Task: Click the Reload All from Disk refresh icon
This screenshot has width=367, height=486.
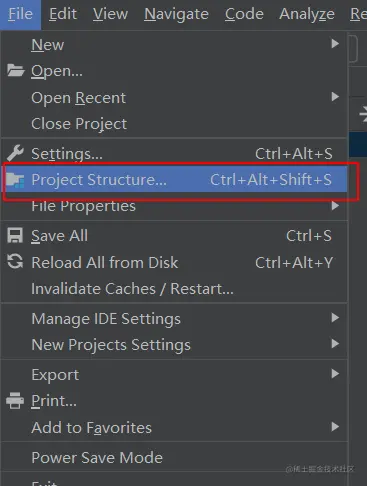Action: (15, 262)
